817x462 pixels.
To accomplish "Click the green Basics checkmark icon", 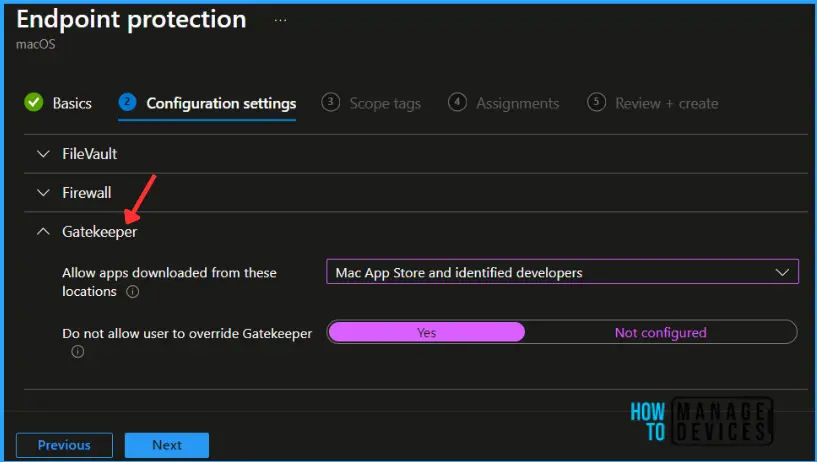I will click(x=34, y=102).
